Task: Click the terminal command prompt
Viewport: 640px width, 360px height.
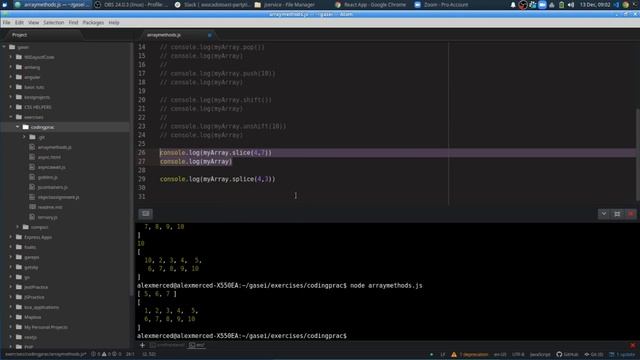Action: (242, 336)
